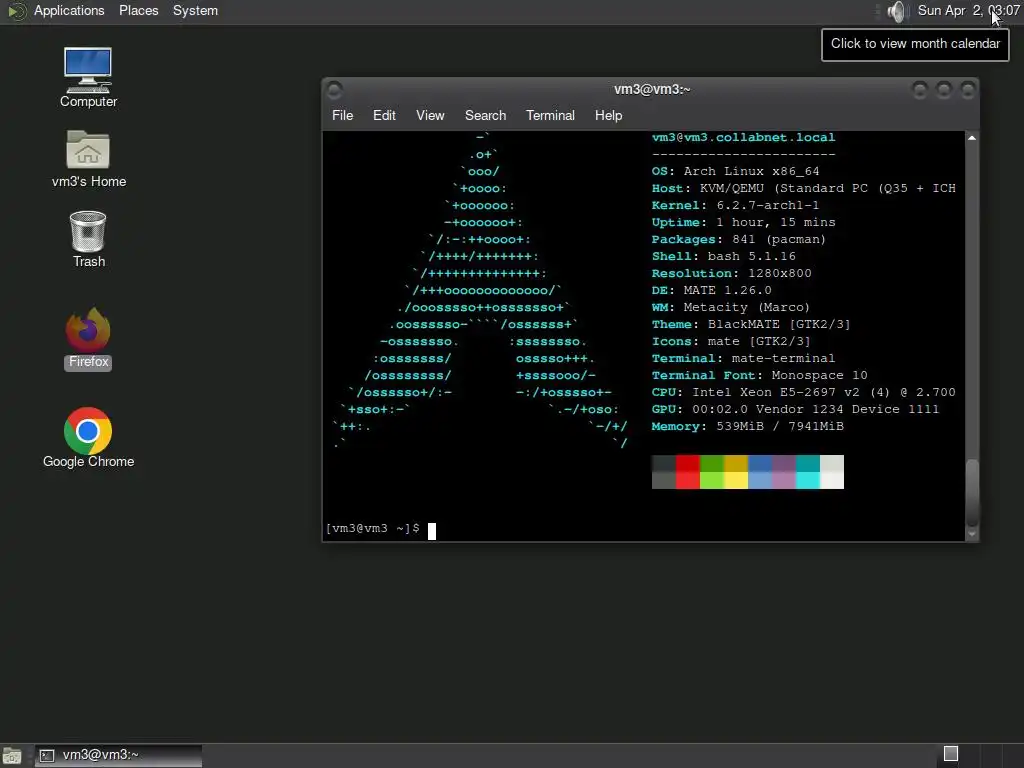Click the Host: KVM/QEMU line
Screen dimensions: 1024x768
803,188
